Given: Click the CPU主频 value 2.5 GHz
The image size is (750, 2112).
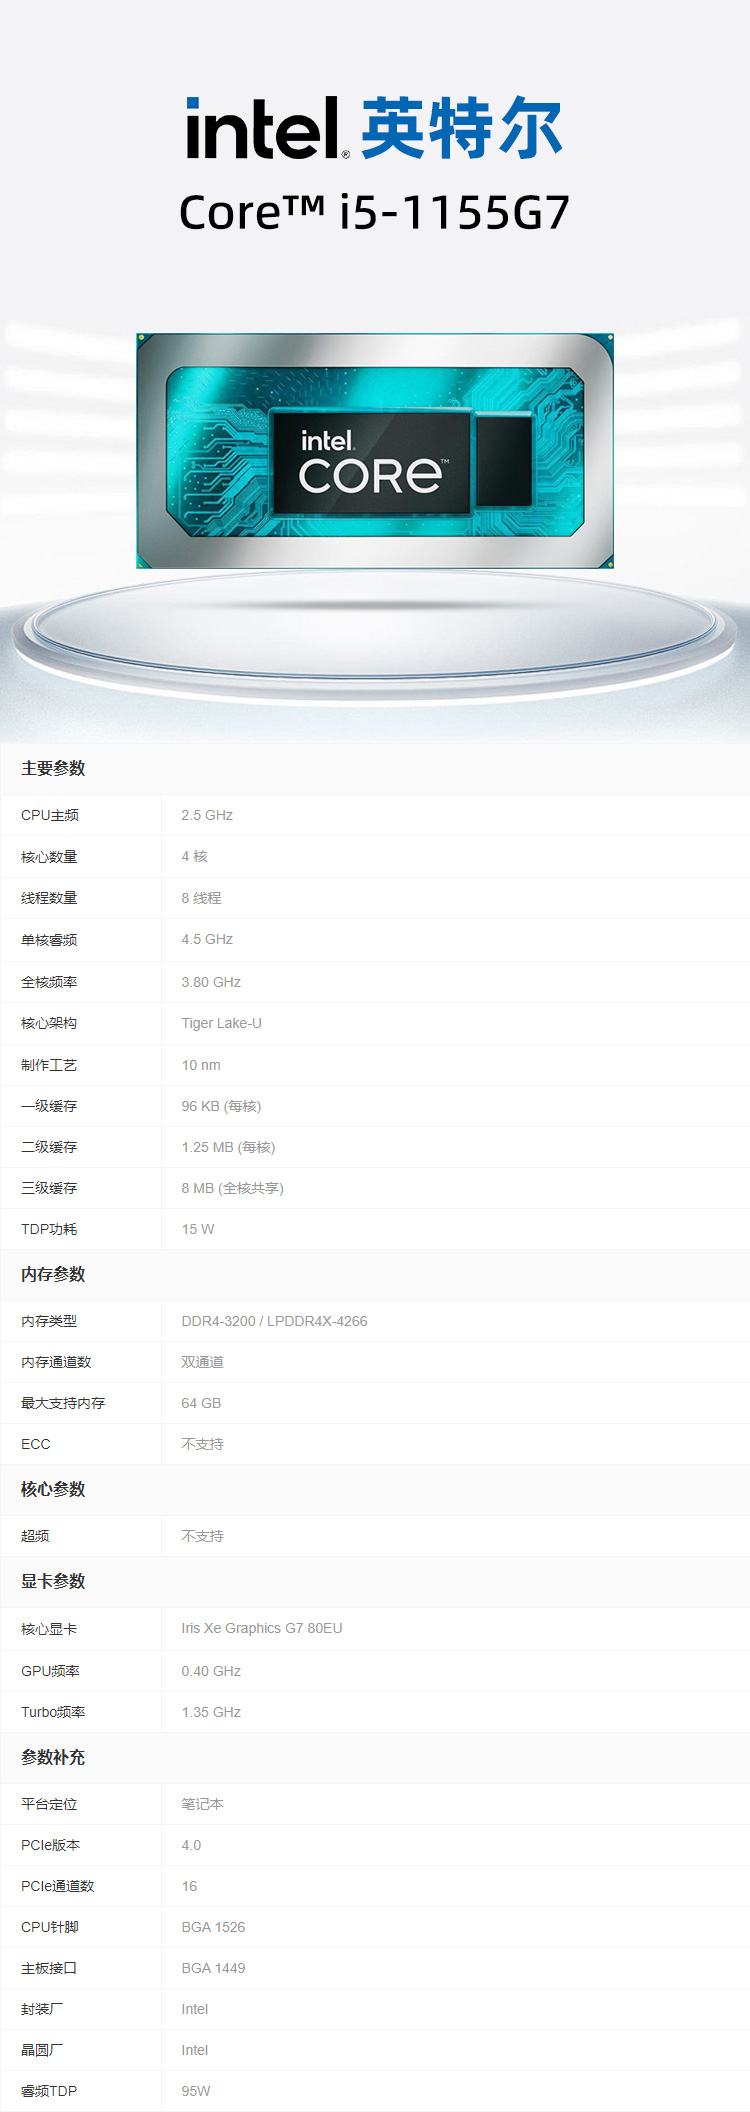Looking at the screenshot, I should click(x=207, y=815).
